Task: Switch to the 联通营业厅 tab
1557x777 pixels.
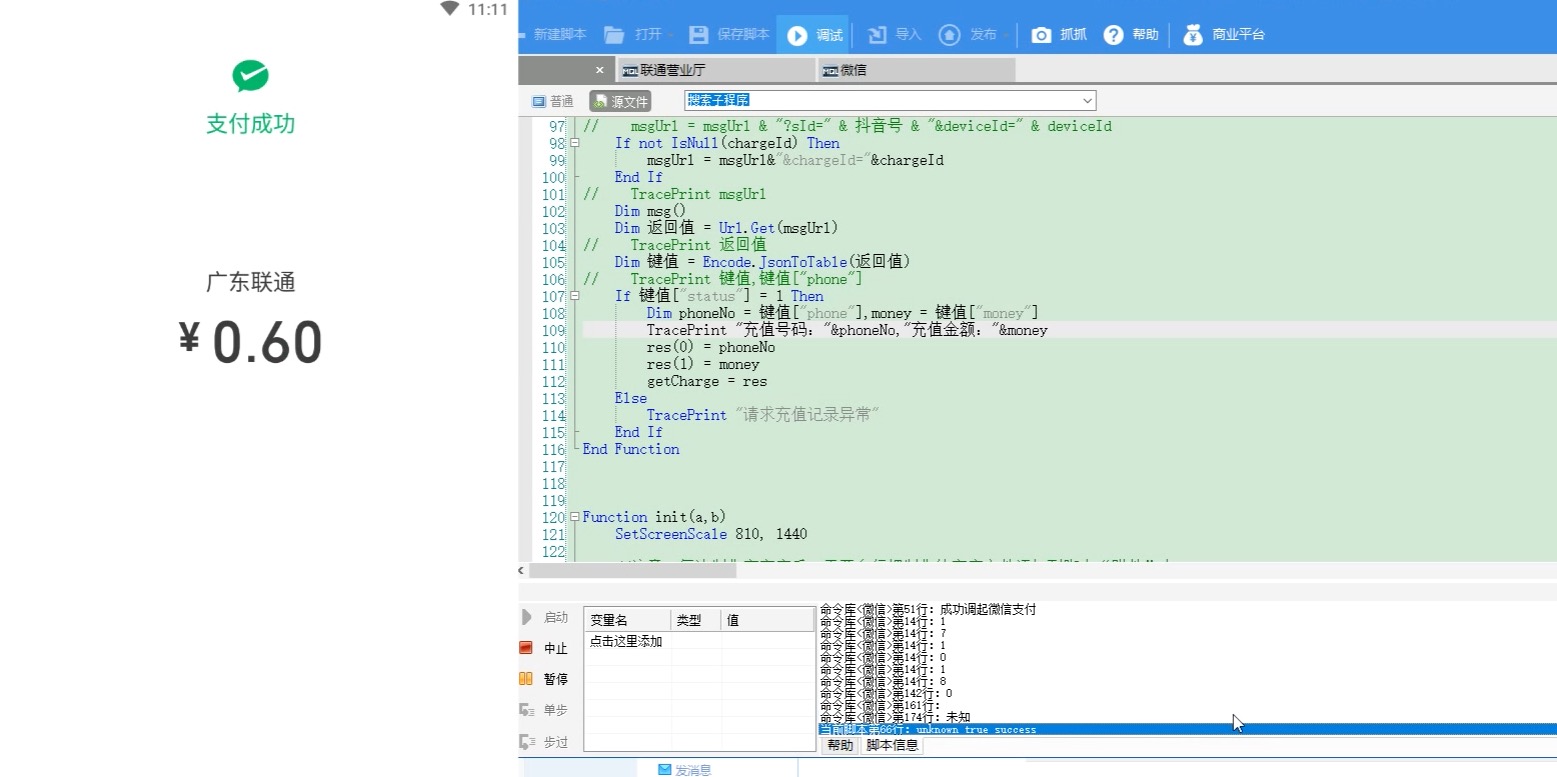Action: 715,70
